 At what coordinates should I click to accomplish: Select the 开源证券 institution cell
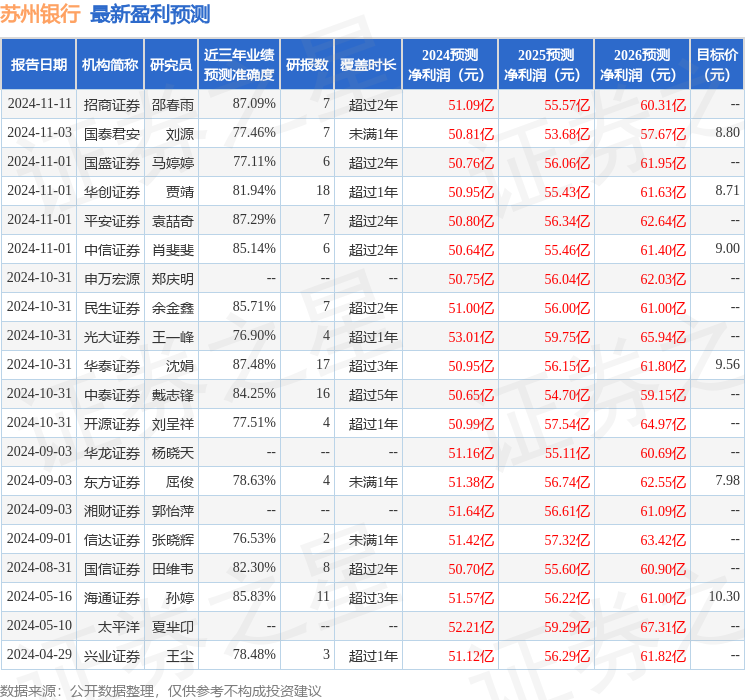pyautogui.click(x=112, y=424)
